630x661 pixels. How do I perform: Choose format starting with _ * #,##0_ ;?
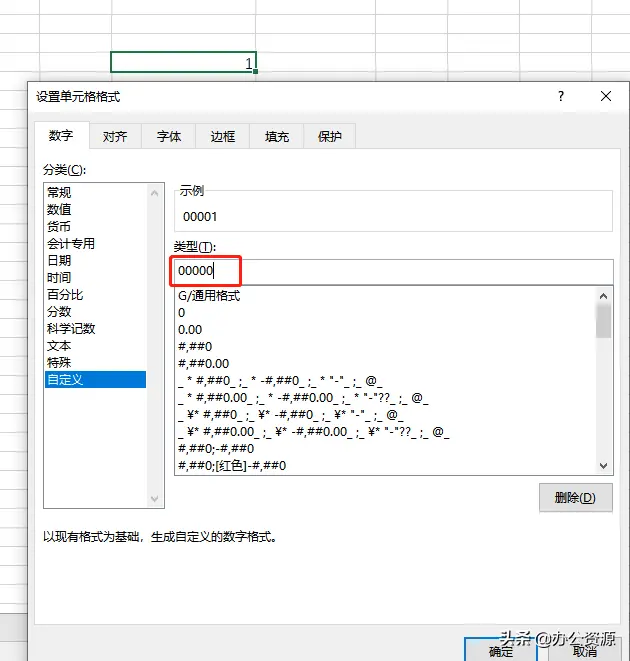(386, 381)
